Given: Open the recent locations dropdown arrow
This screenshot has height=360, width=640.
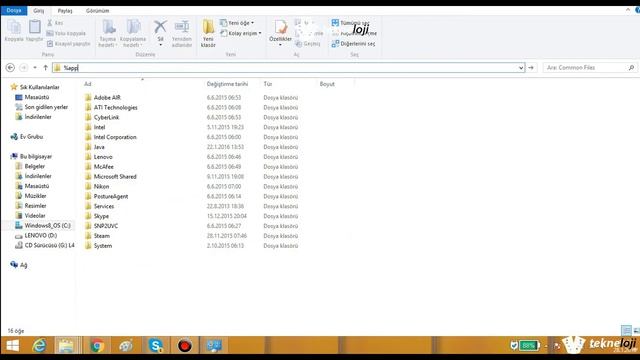Looking at the screenshot, I should (35, 68).
